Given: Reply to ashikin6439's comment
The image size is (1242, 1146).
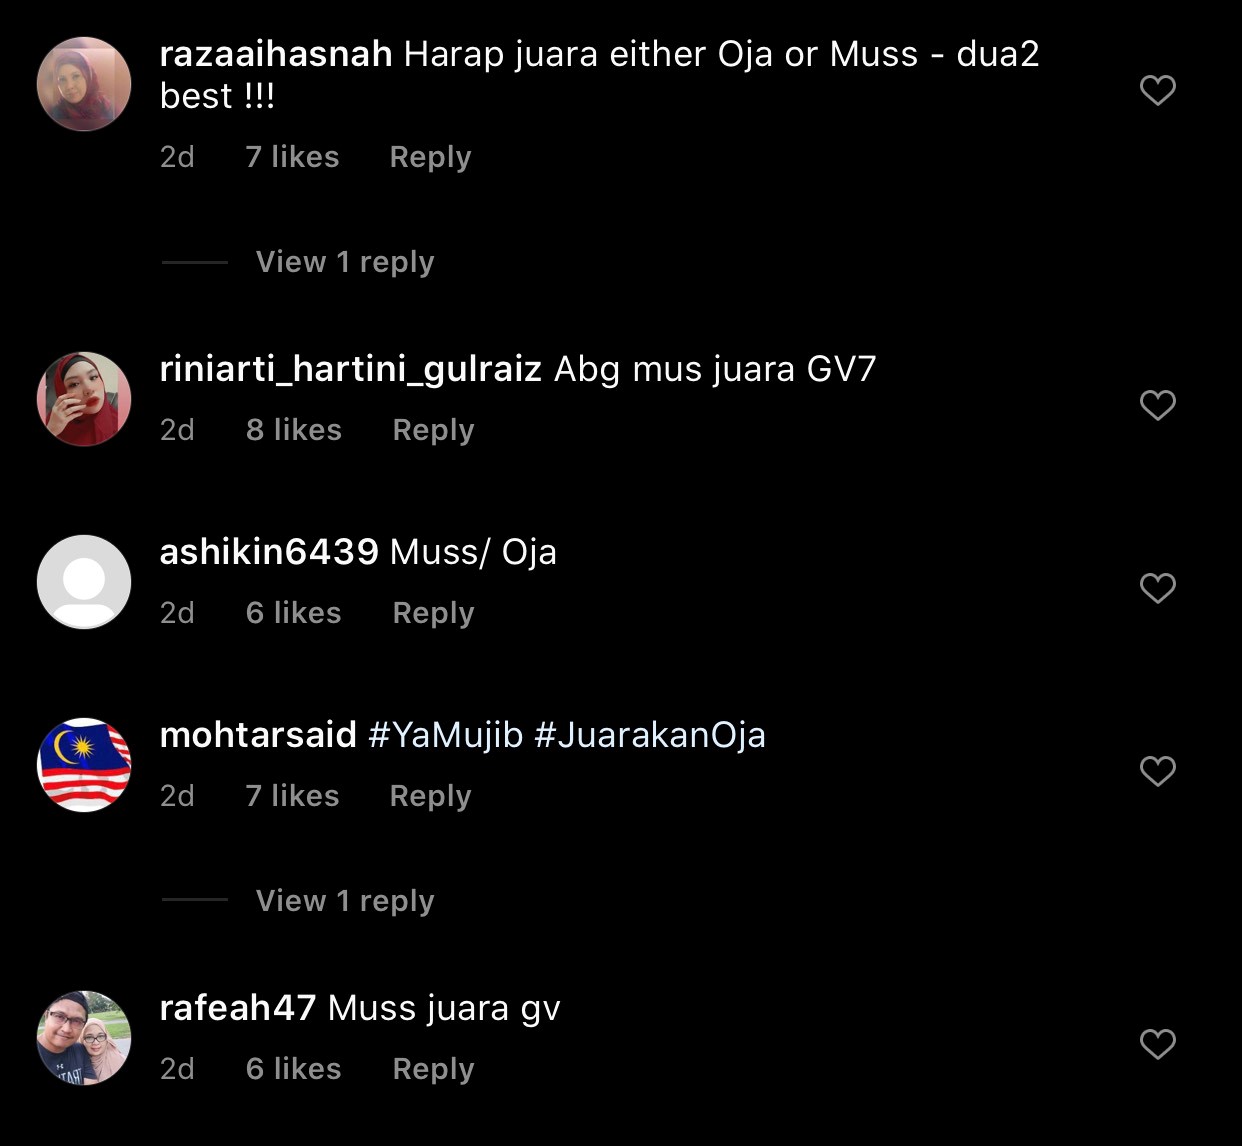Looking at the screenshot, I should pyautogui.click(x=433, y=613).
